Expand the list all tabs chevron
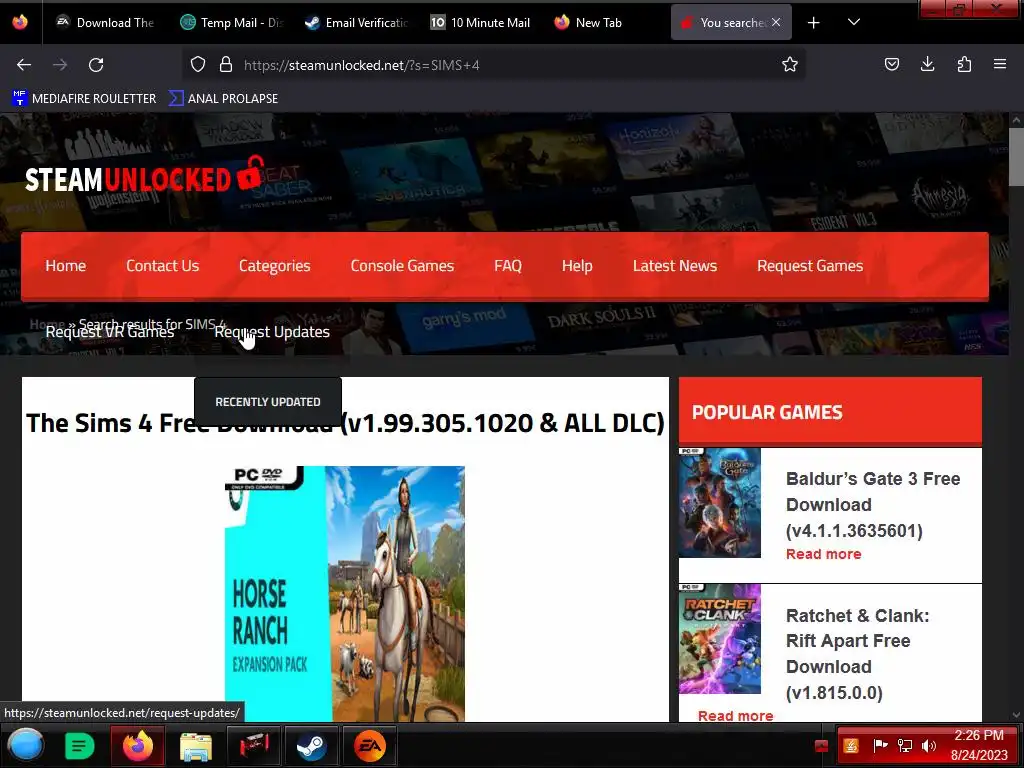This screenshot has height=768, width=1024. (854, 23)
